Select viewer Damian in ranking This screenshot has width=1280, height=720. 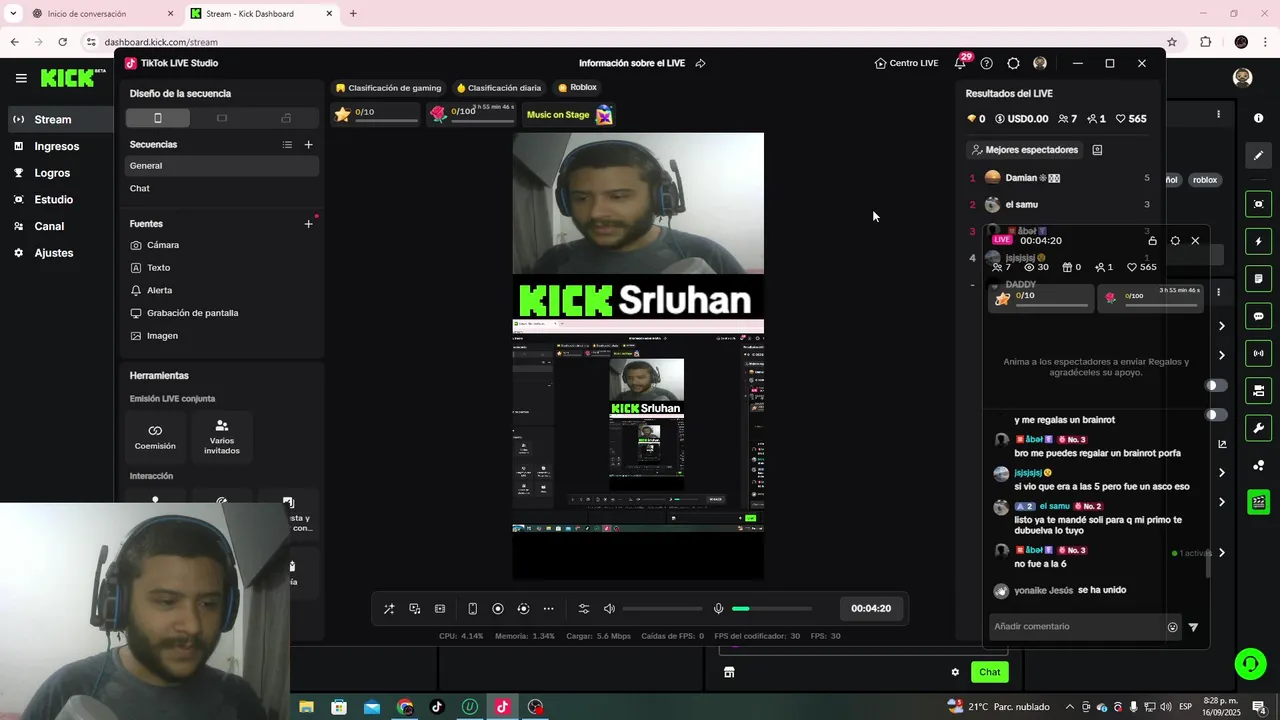pyautogui.click(x=1060, y=178)
